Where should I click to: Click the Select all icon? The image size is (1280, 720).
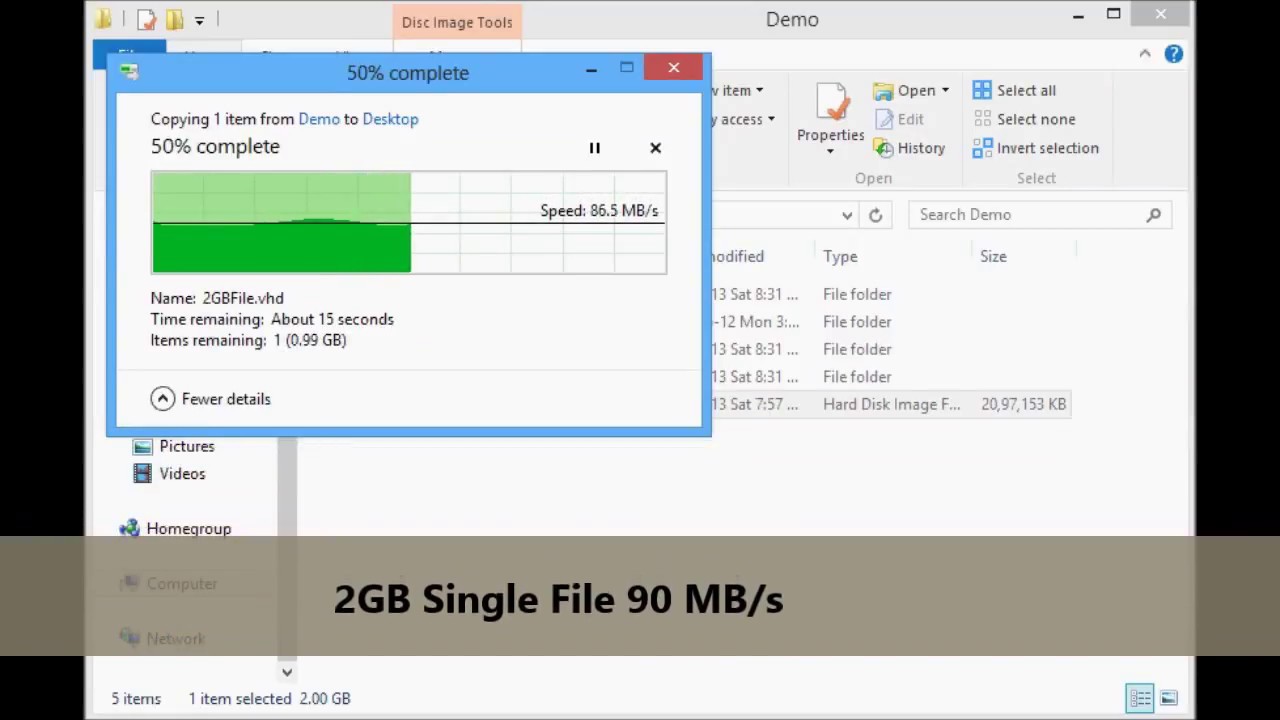982,90
